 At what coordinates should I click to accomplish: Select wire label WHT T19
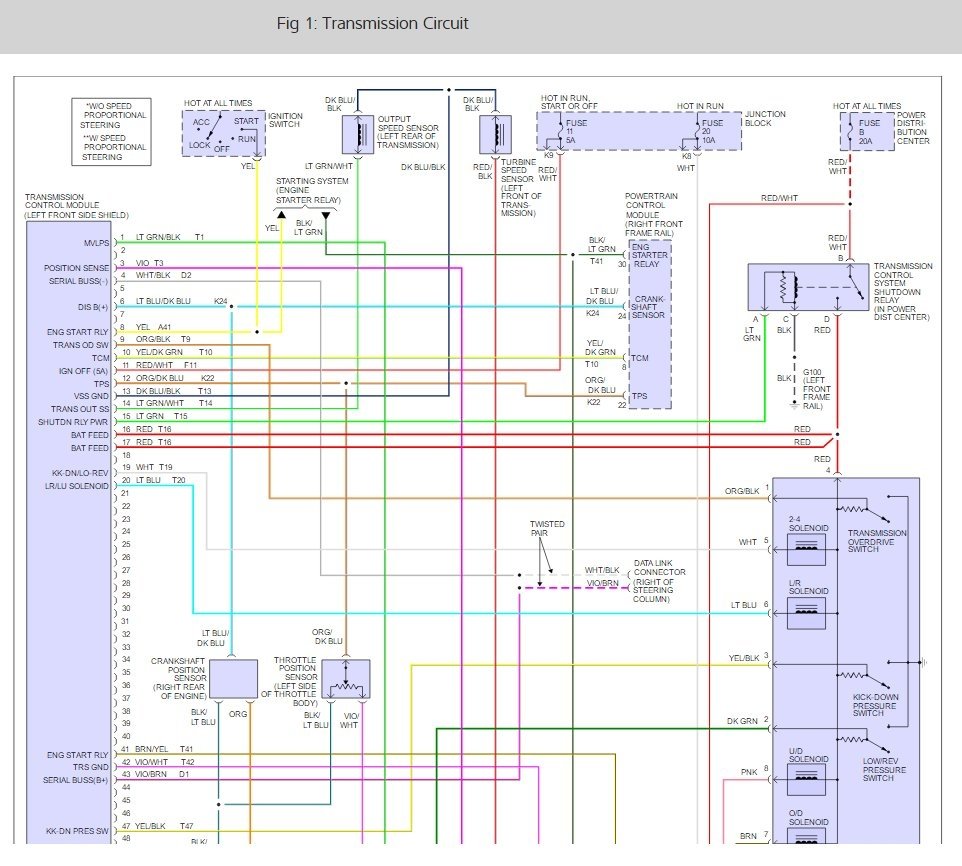[154, 467]
